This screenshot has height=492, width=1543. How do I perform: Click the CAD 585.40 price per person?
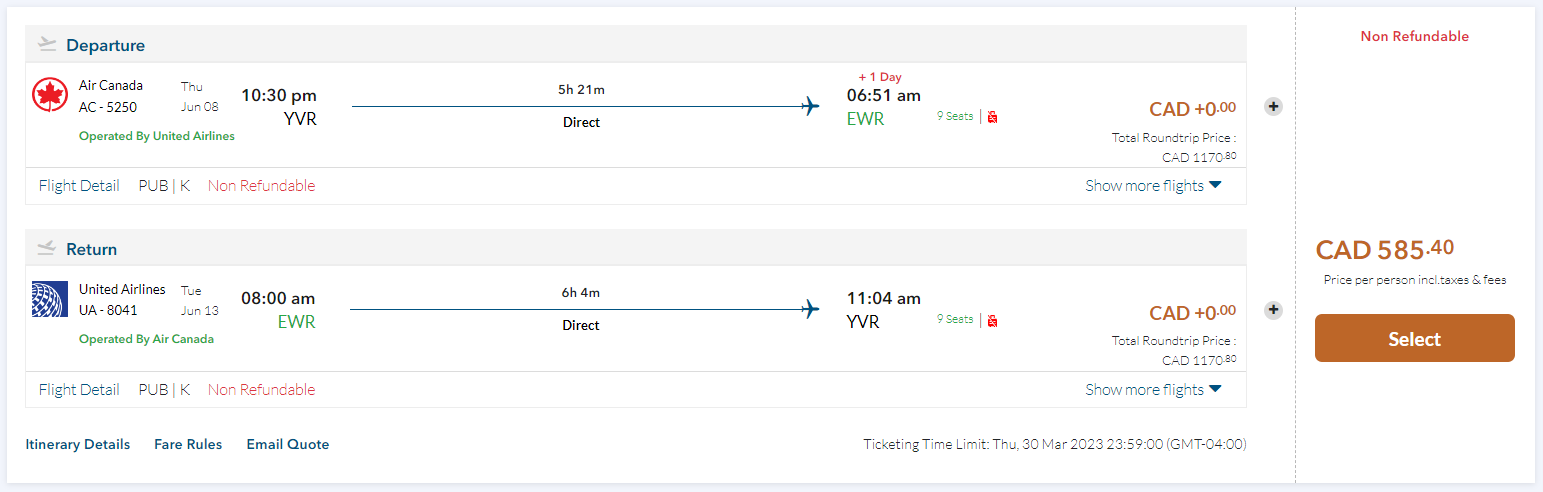pos(1386,249)
